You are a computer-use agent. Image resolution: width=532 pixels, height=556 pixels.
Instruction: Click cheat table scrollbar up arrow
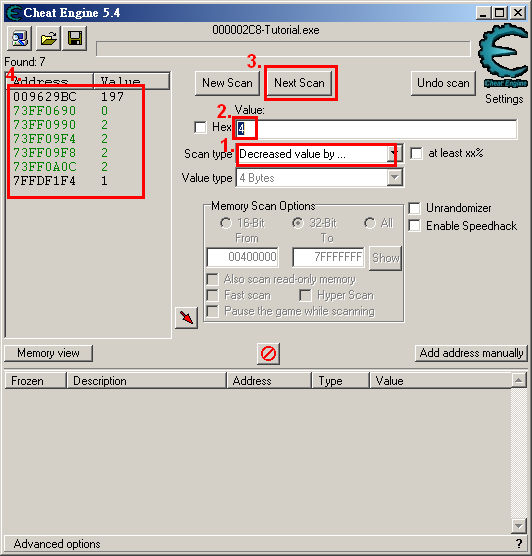[519, 380]
